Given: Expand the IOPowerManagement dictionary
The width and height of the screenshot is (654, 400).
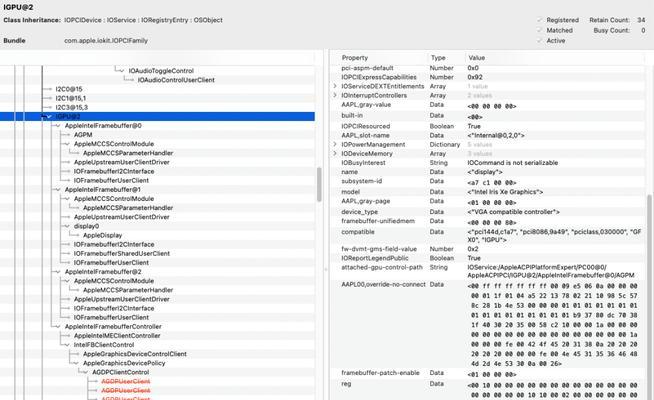Looking at the screenshot, I should click(335, 144).
